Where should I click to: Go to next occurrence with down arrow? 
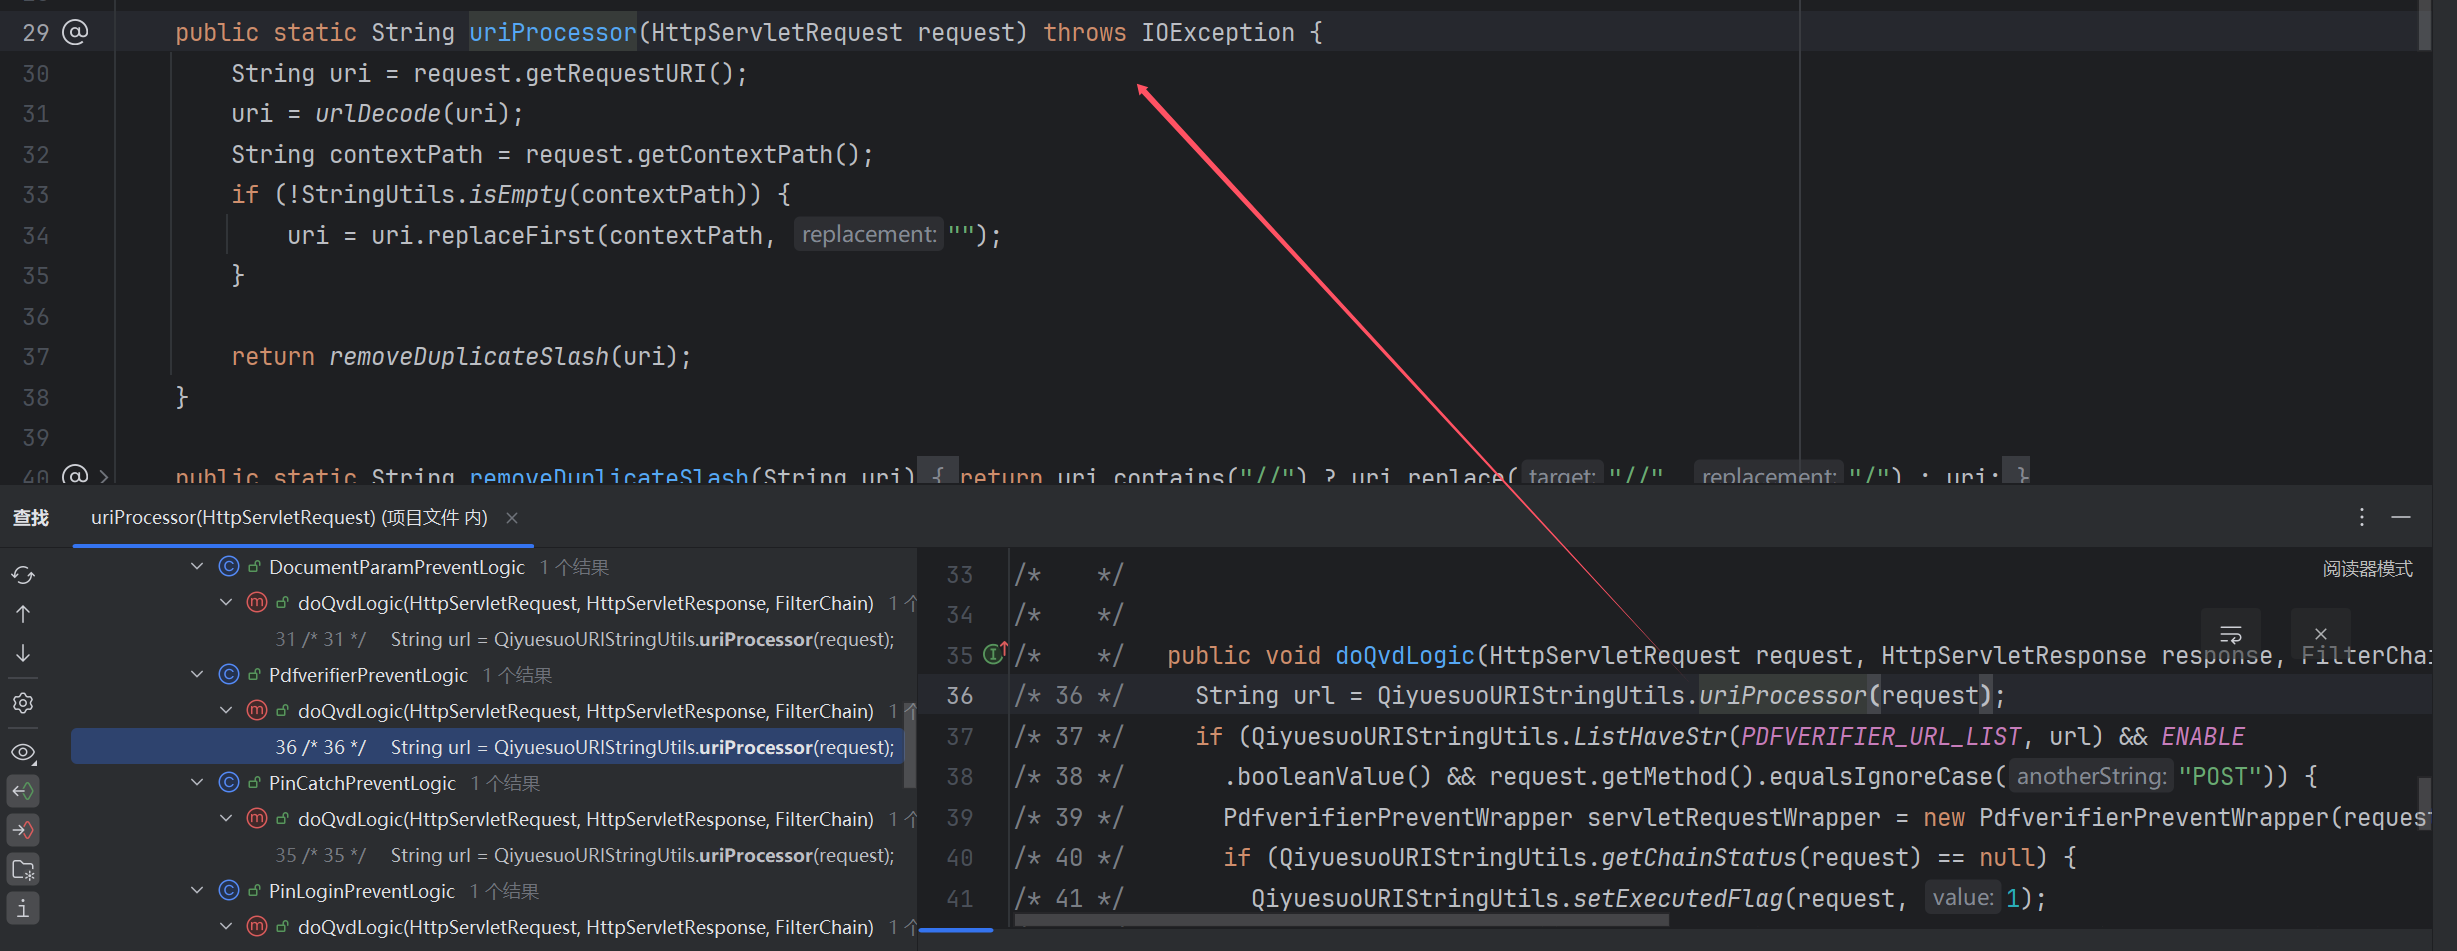[x=23, y=653]
